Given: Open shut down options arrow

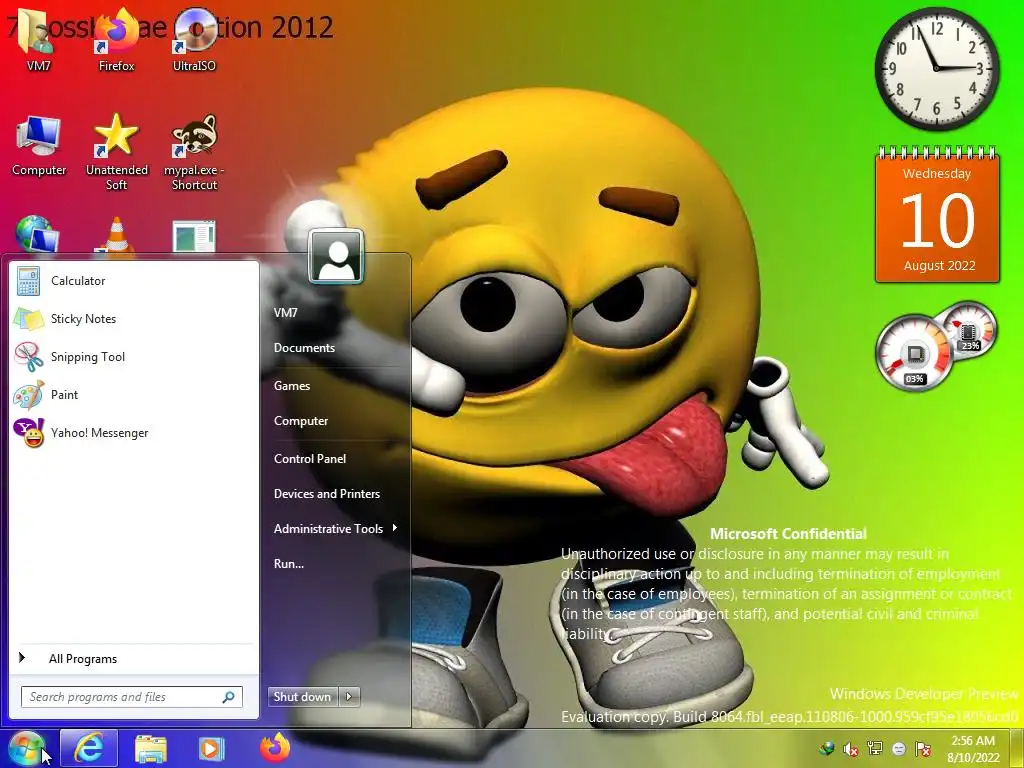Looking at the screenshot, I should tap(349, 697).
